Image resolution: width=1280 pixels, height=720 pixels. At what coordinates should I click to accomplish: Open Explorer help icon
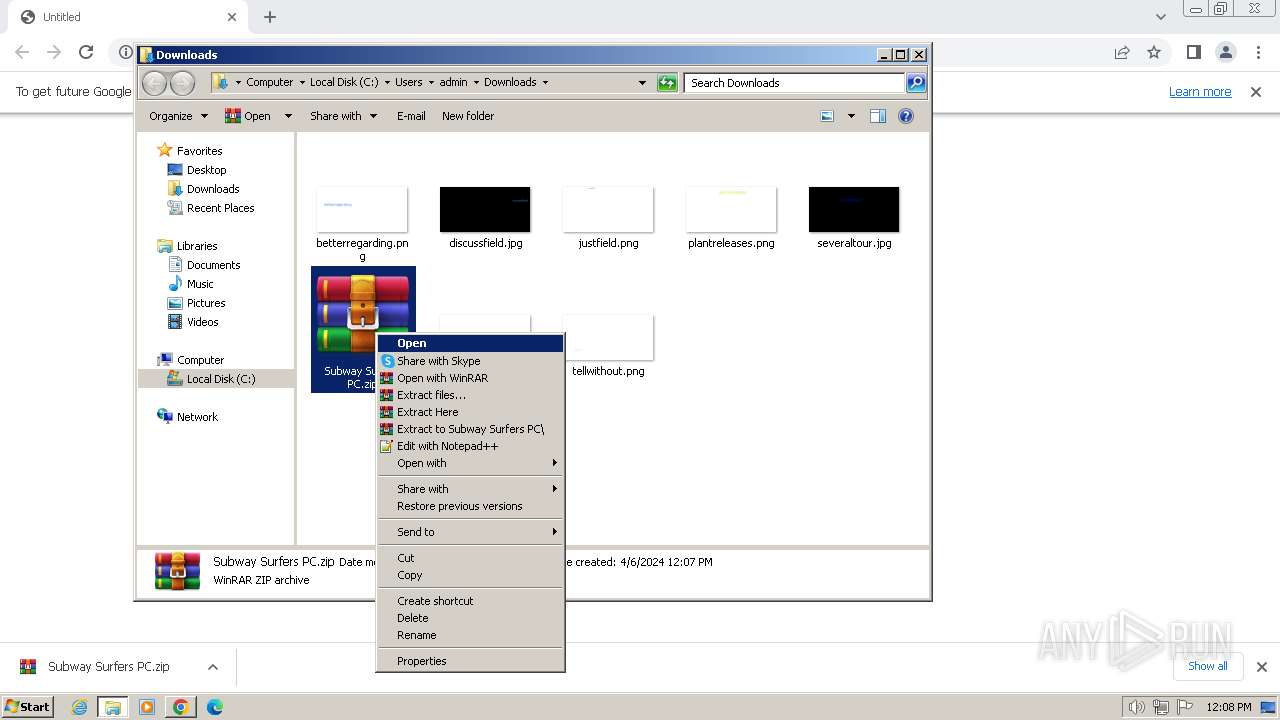[906, 116]
